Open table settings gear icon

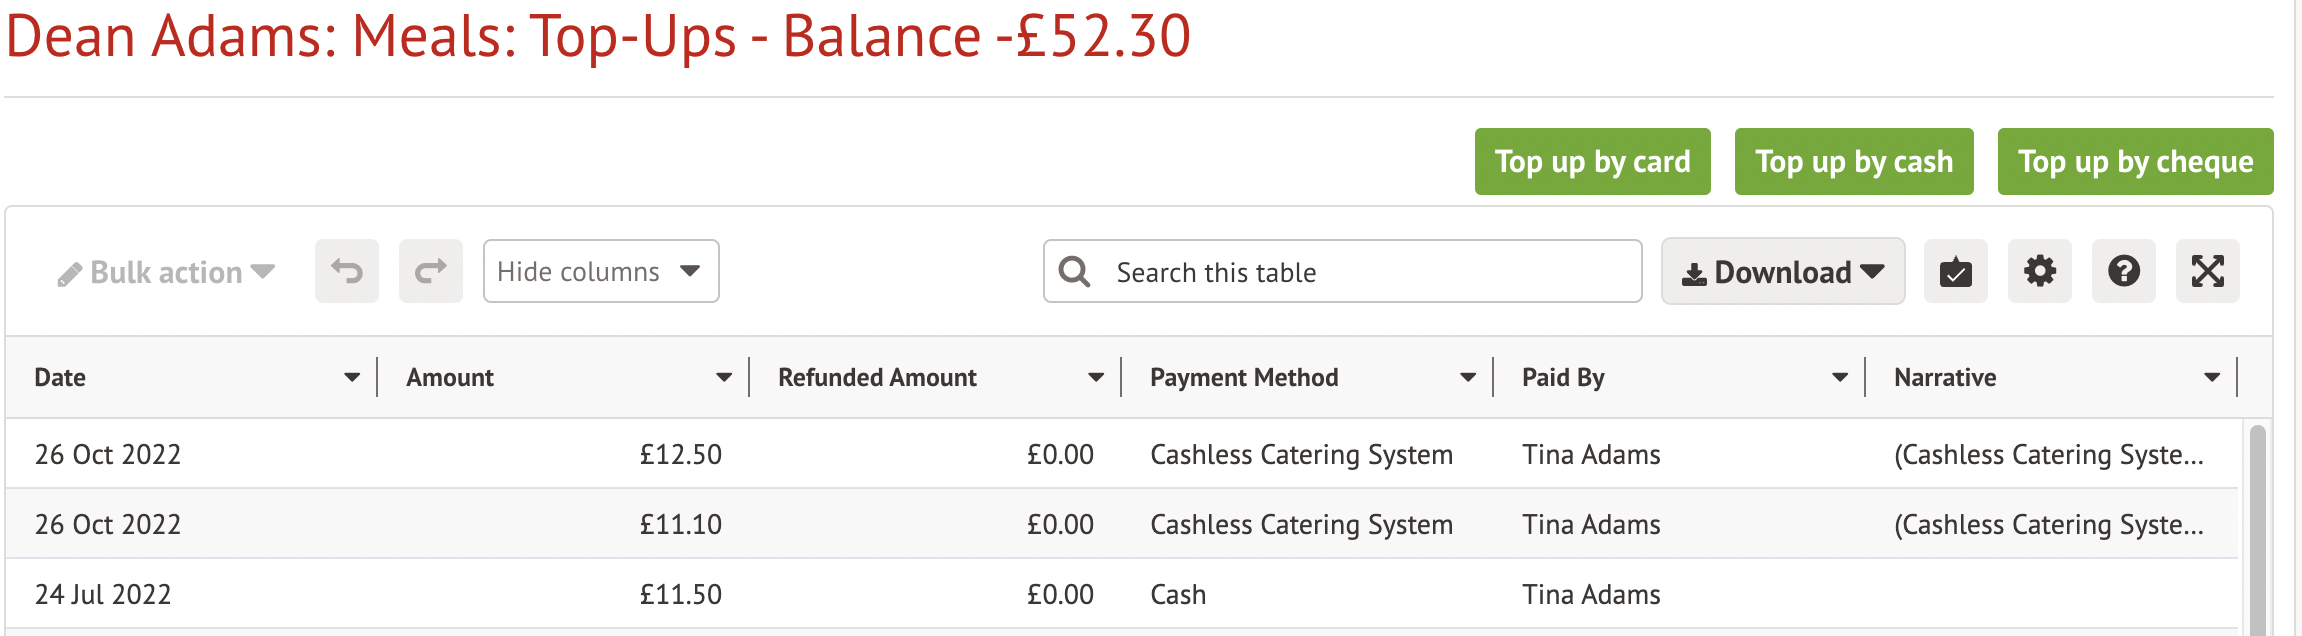(x=2039, y=271)
